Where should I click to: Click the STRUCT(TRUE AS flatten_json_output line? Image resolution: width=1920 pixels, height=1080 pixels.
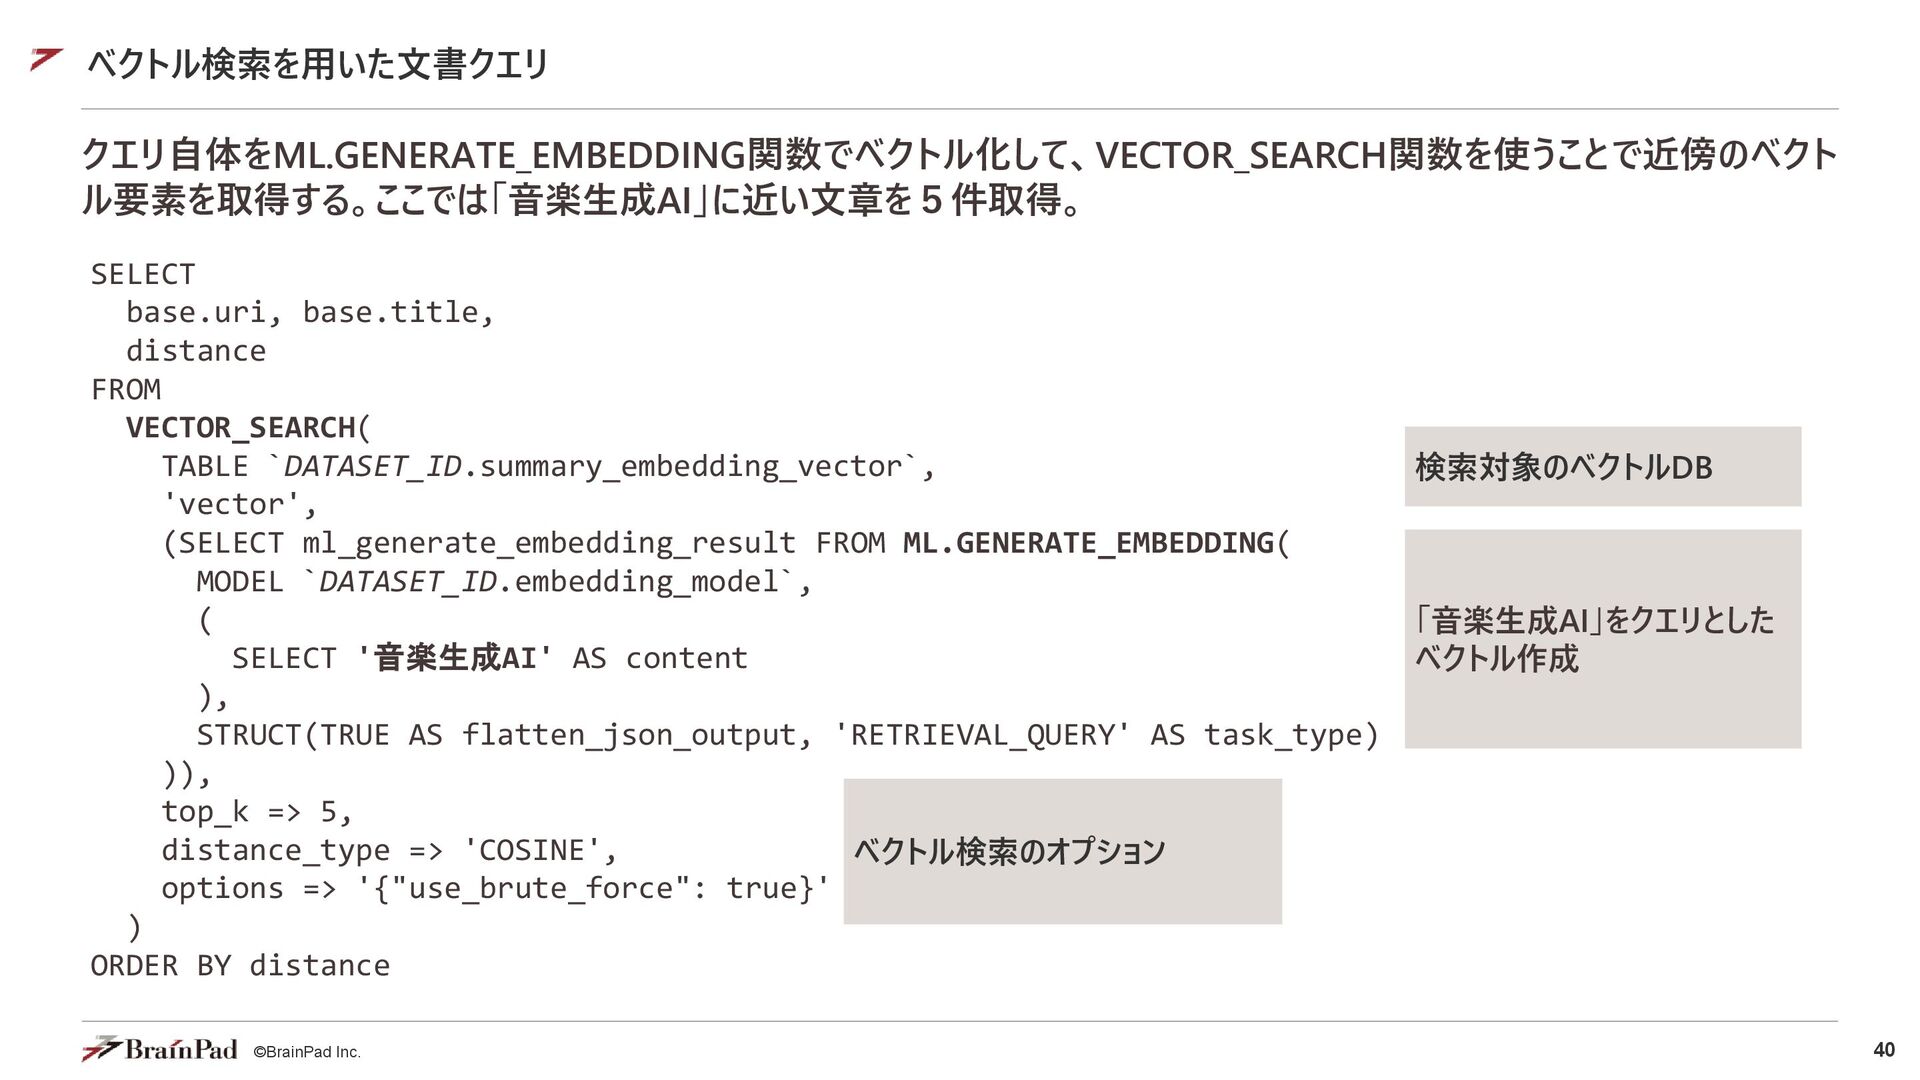point(787,735)
